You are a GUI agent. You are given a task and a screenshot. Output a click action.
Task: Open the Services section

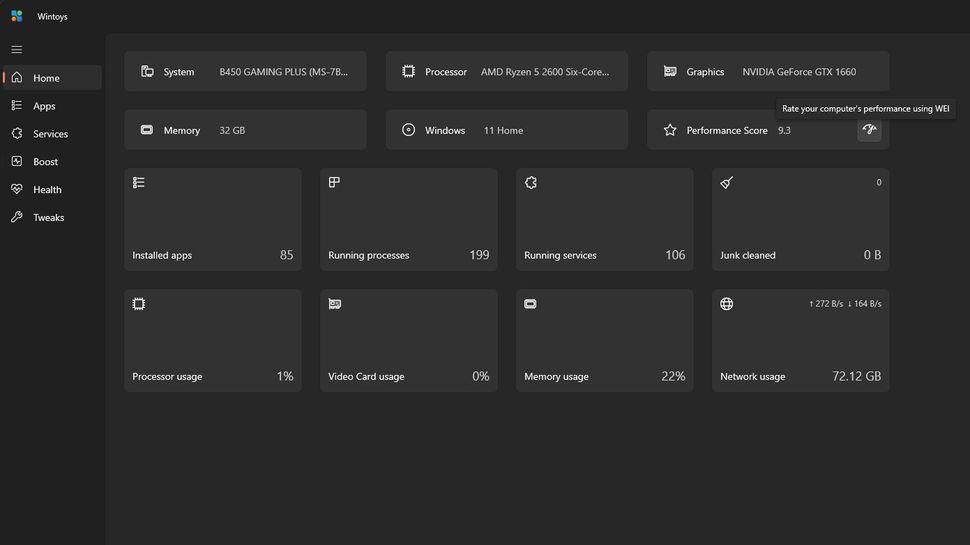click(x=52, y=134)
